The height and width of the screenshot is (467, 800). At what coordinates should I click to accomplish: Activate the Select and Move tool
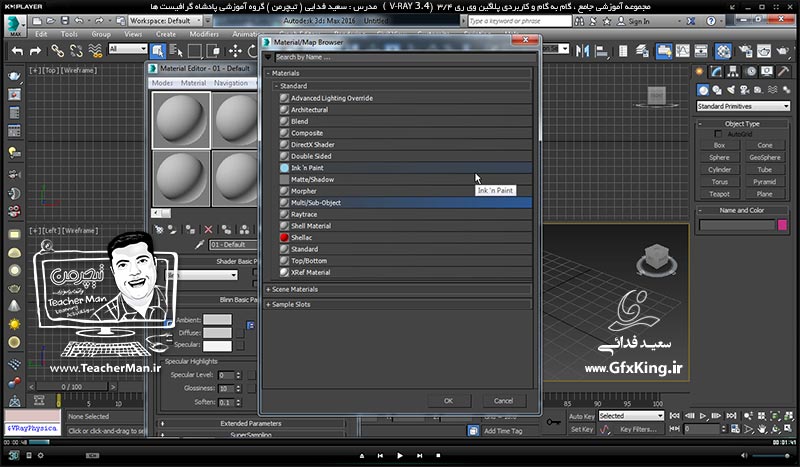click(235, 51)
